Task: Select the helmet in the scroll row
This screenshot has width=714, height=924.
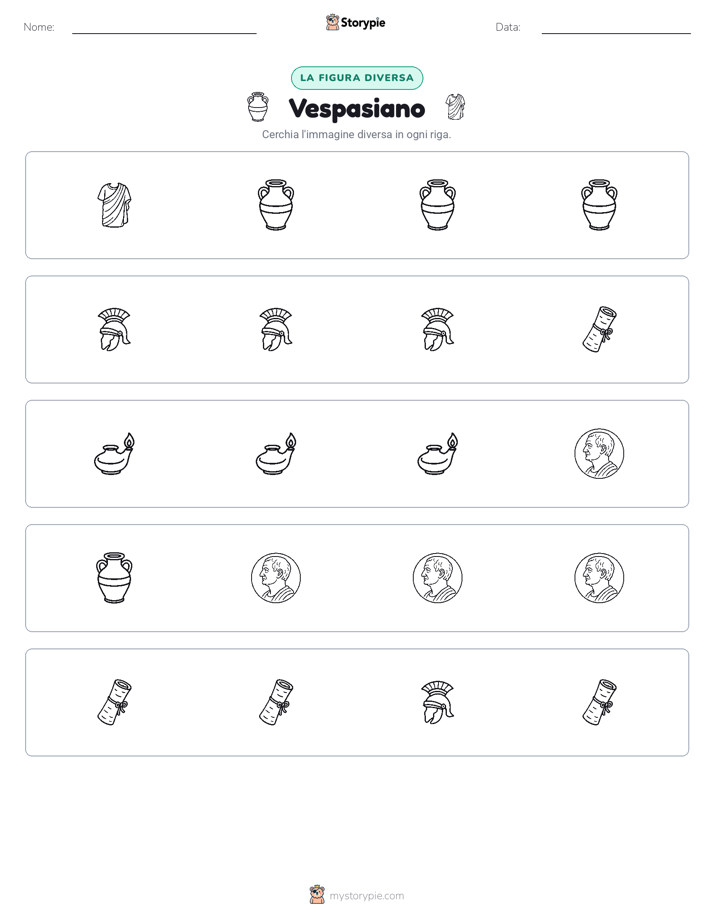Action: [438, 702]
